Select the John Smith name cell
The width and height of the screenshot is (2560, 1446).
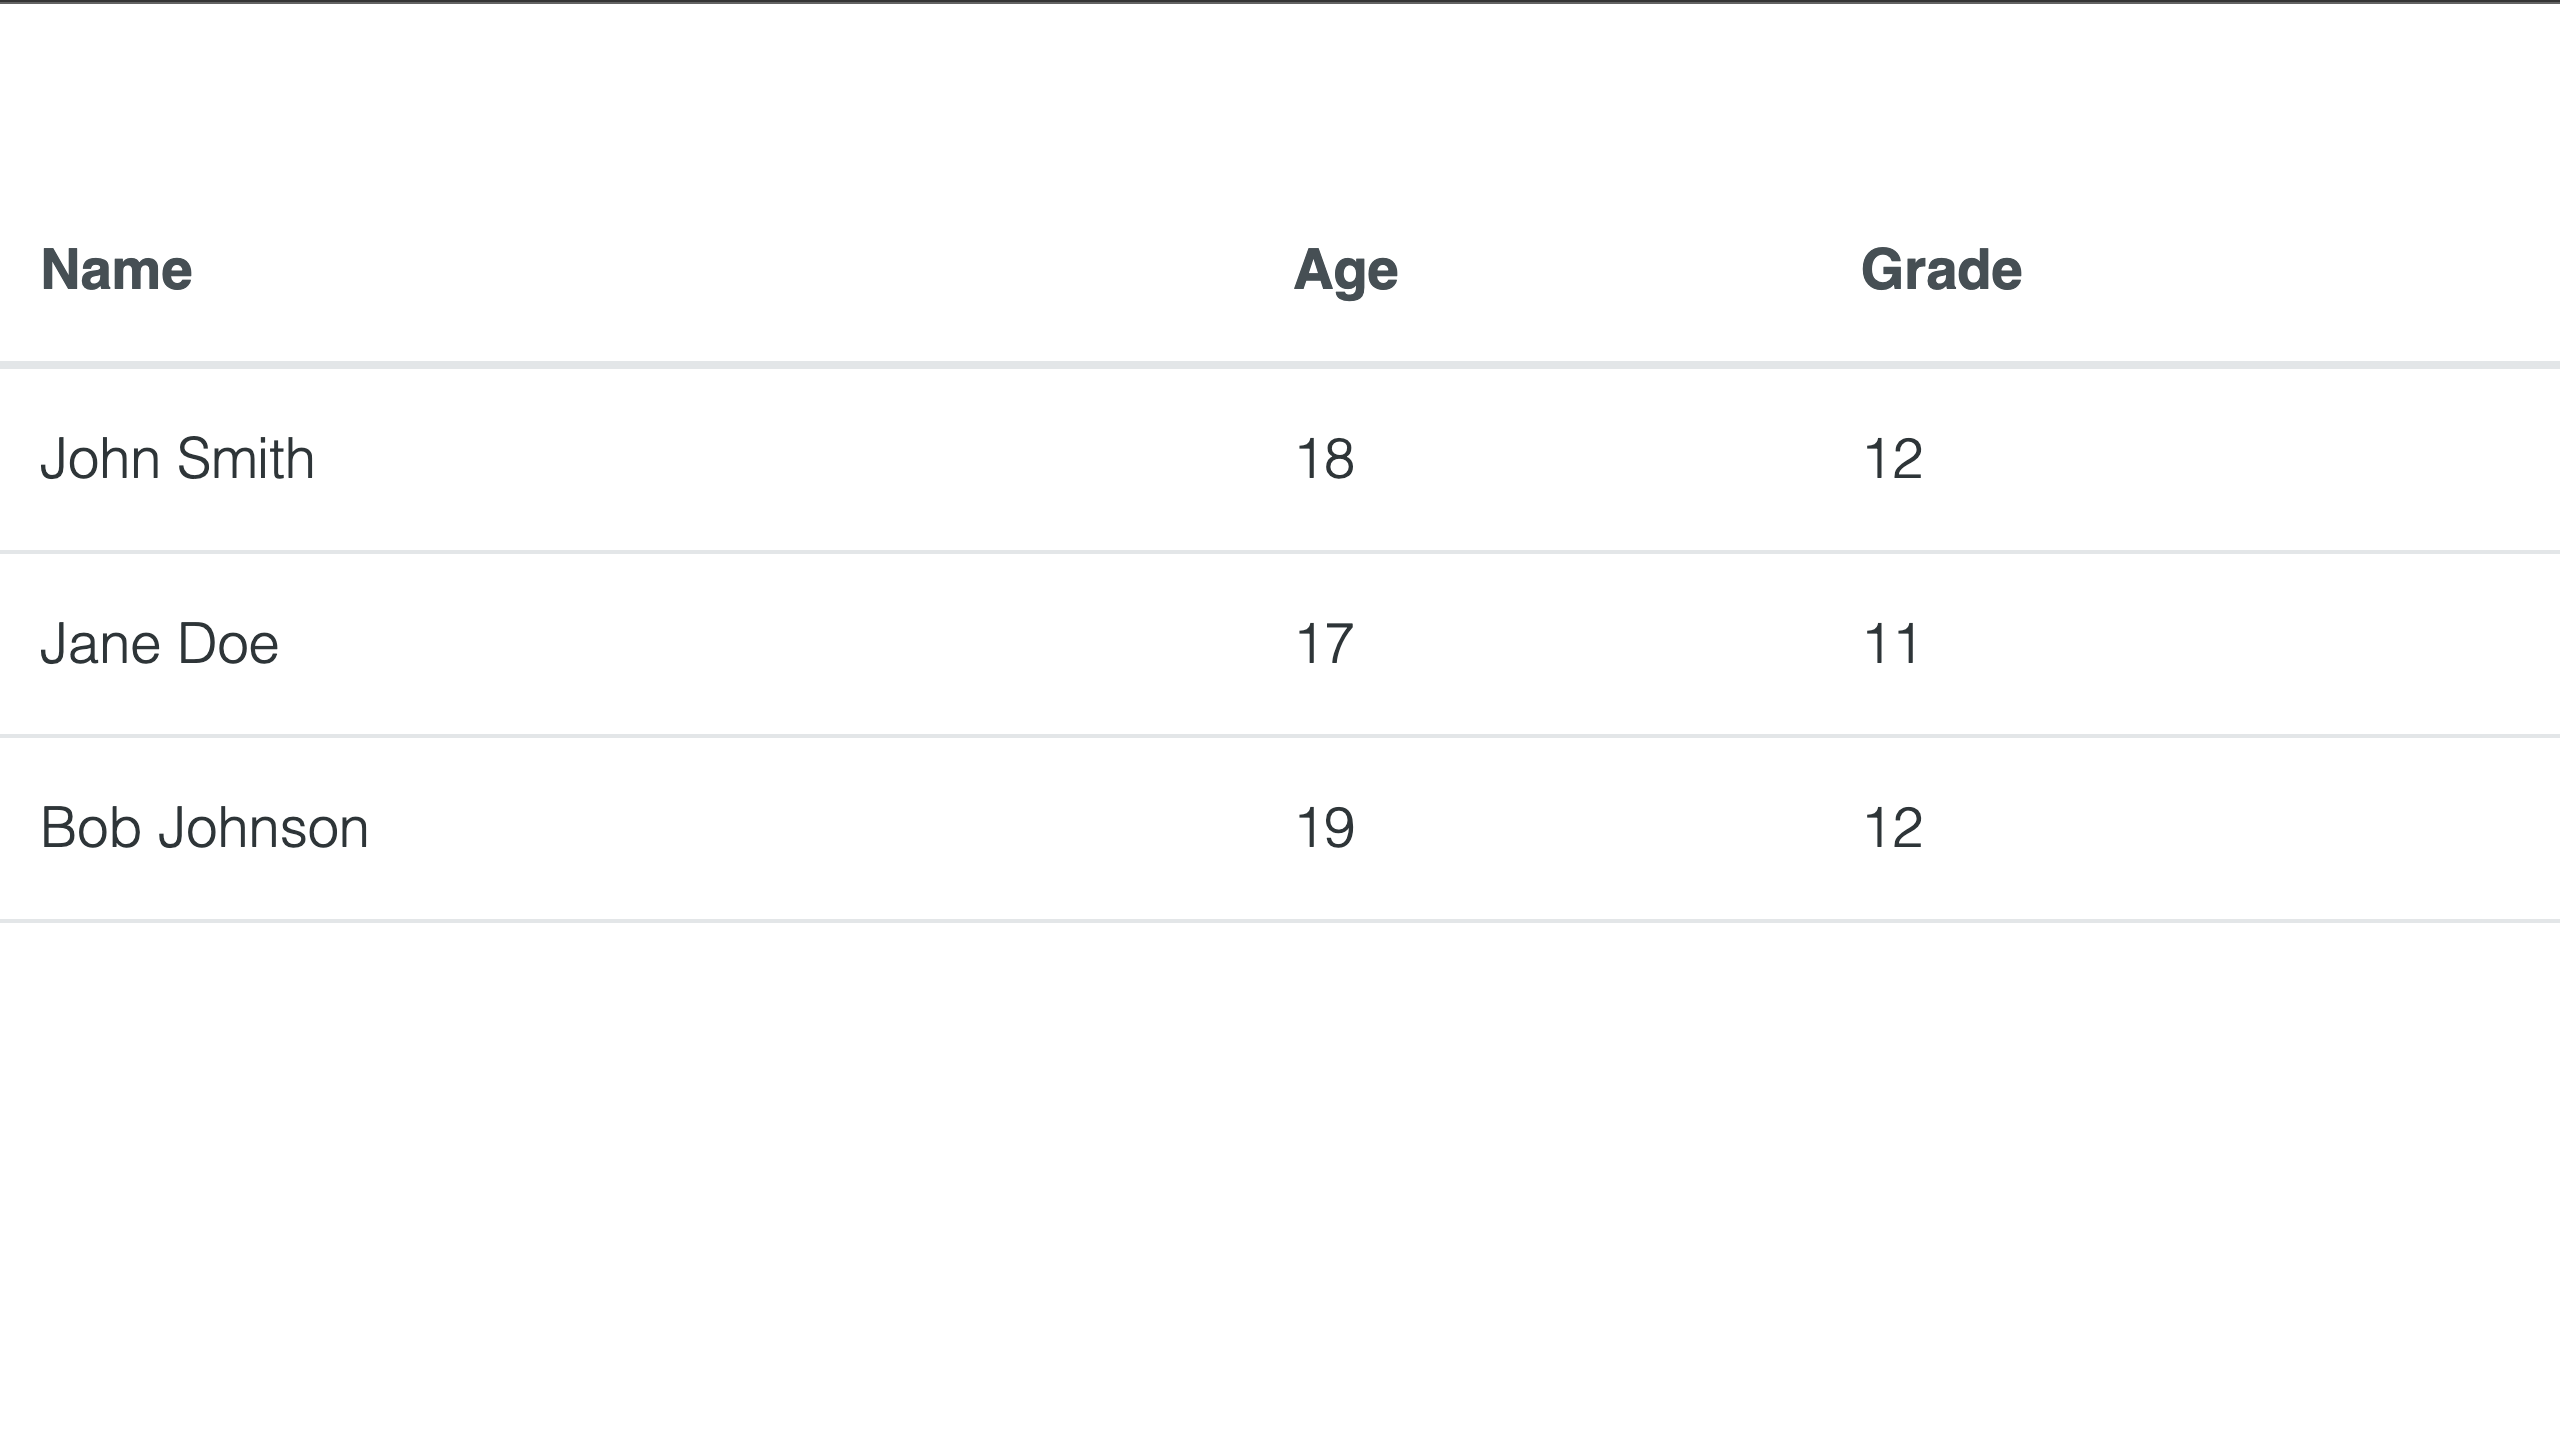(627, 459)
